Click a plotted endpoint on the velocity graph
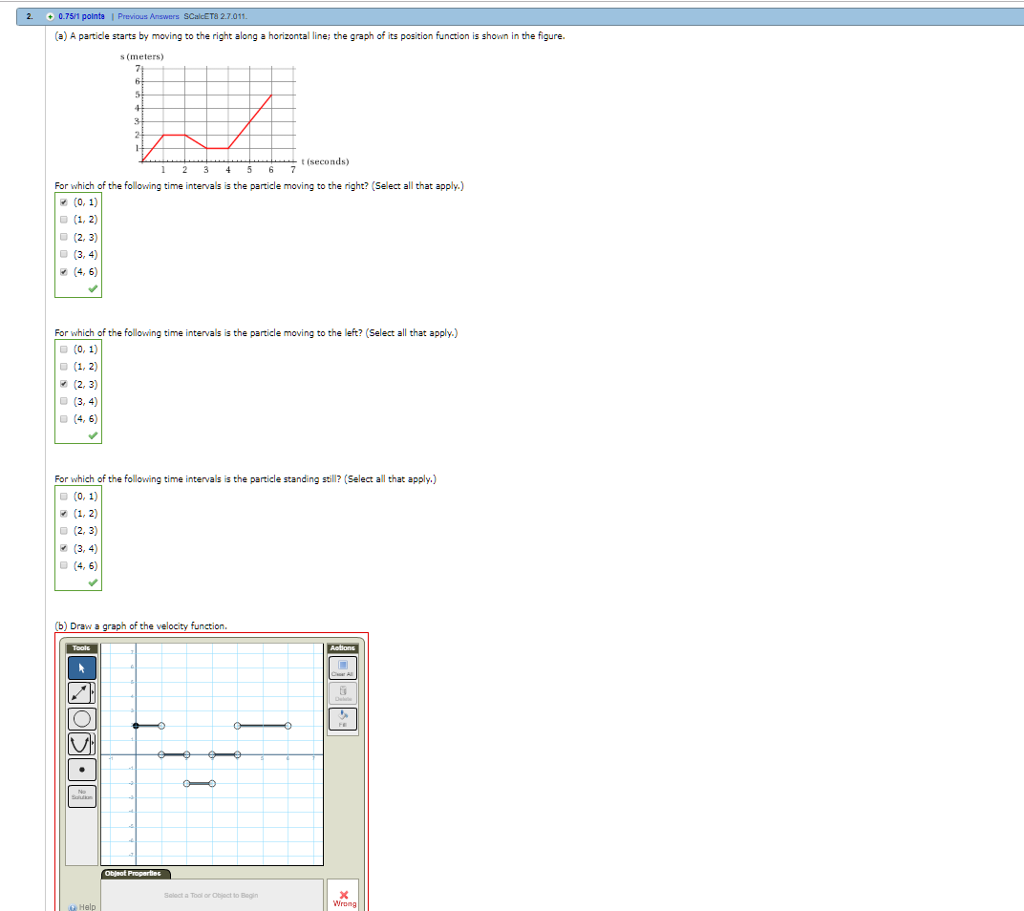 (x=161, y=726)
